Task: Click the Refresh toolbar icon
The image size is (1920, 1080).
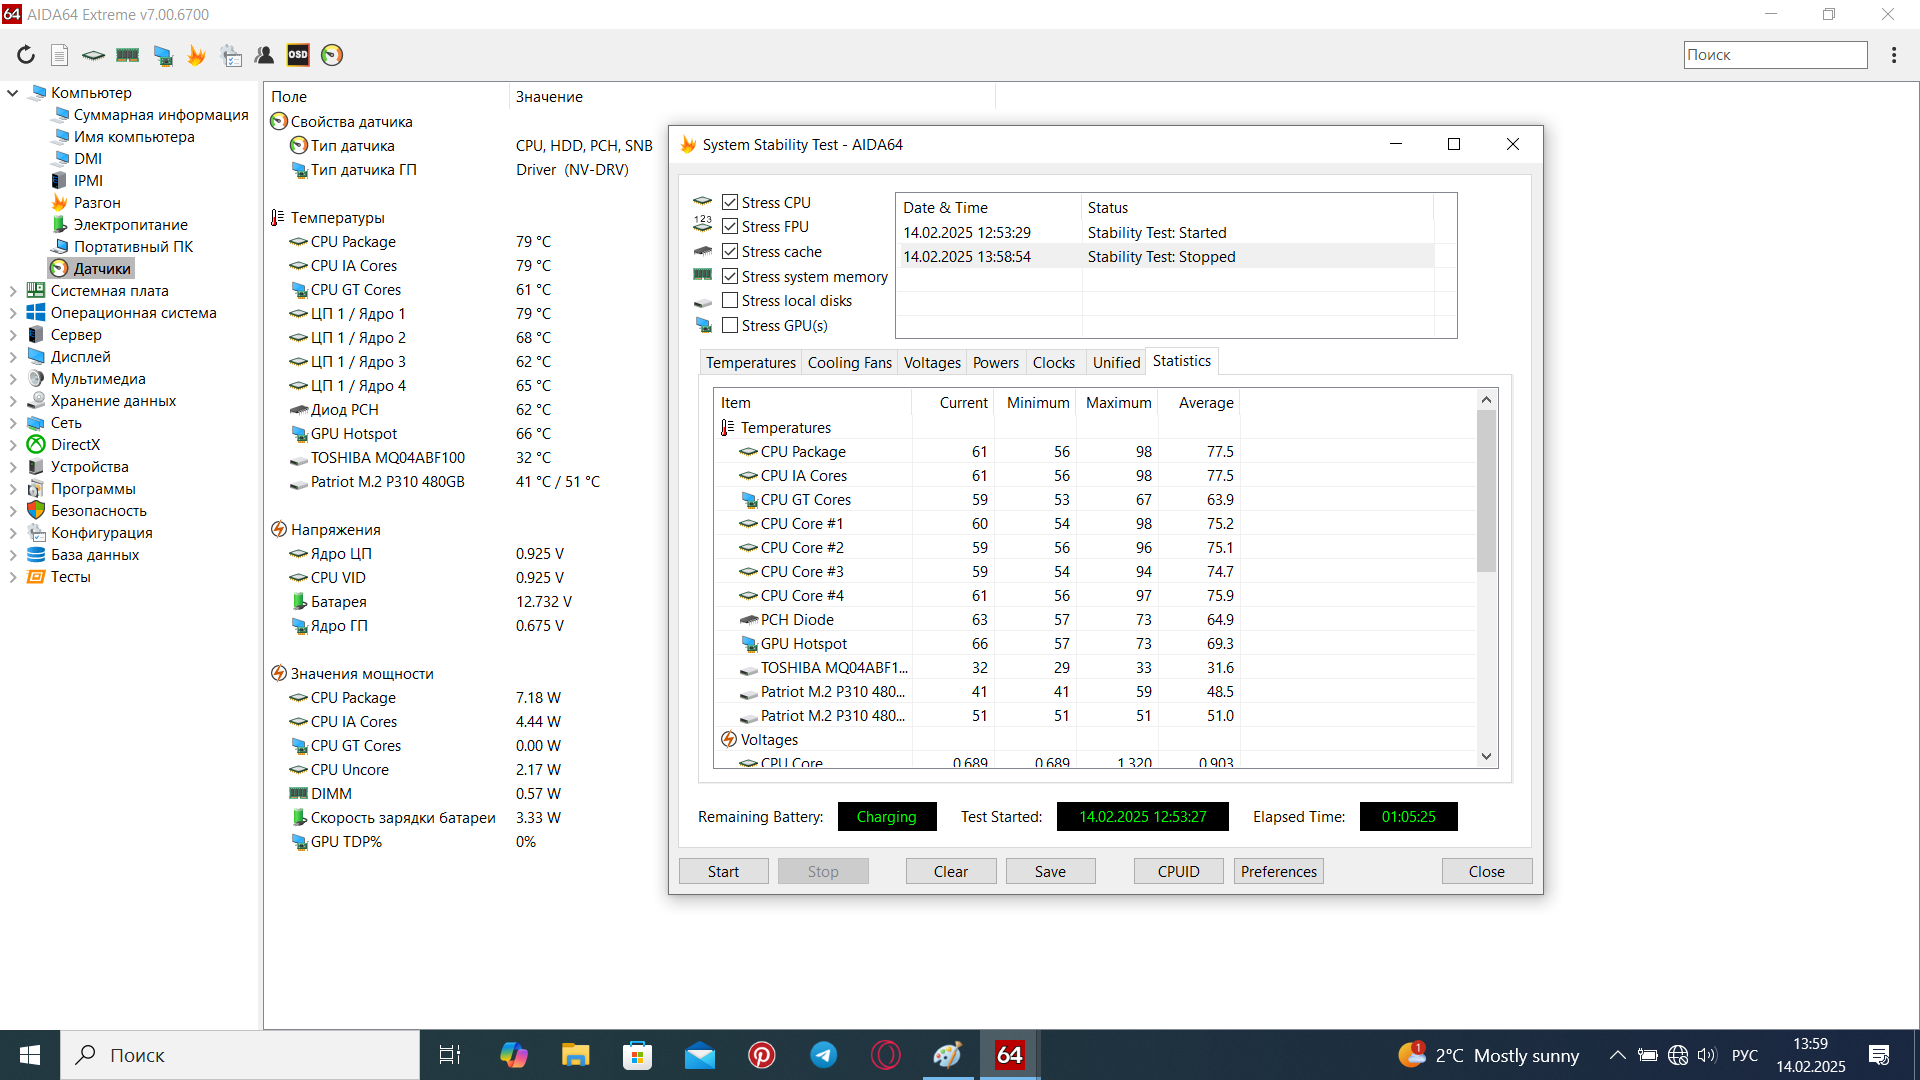Action: [26, 55]
